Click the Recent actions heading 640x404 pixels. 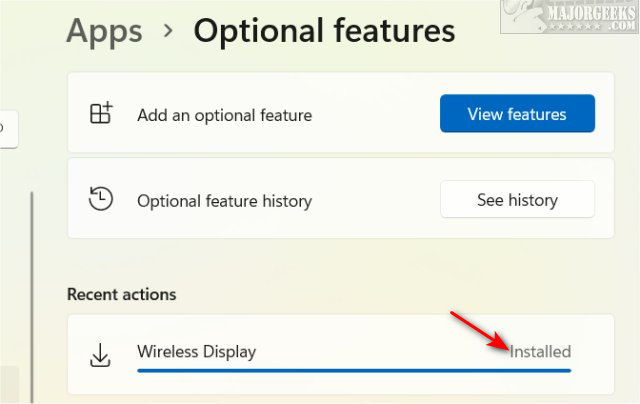click(x=121, y=294)
